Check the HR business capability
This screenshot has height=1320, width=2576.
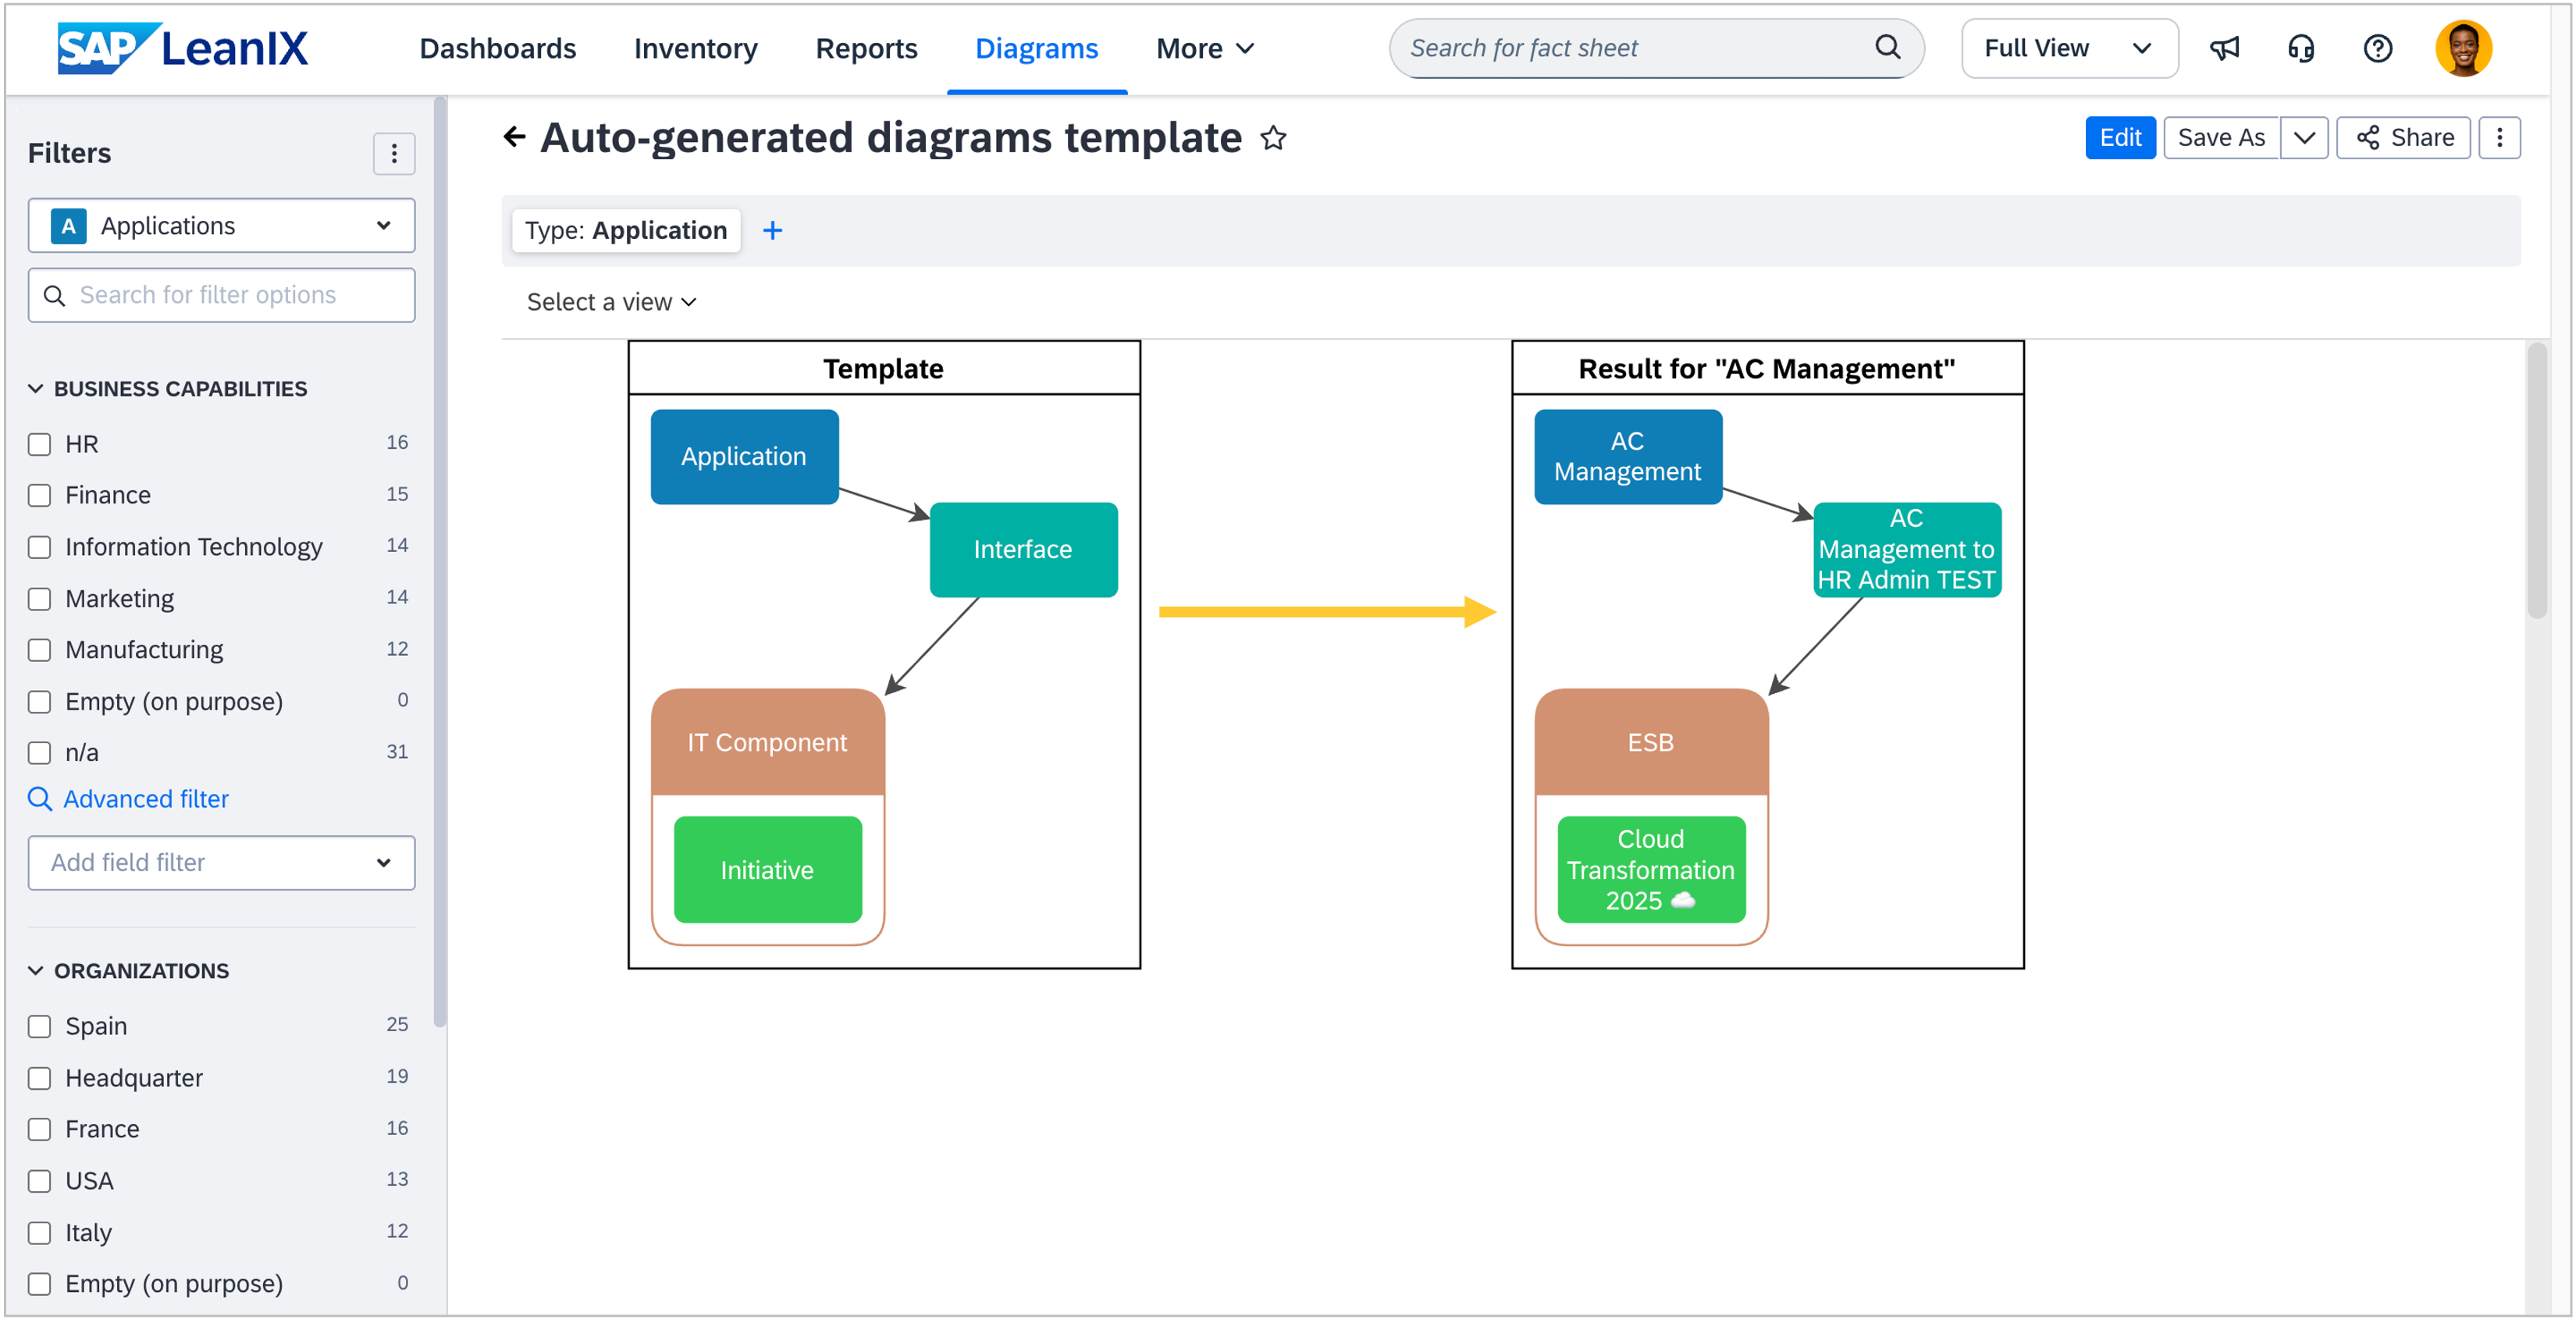coord(40,444)
